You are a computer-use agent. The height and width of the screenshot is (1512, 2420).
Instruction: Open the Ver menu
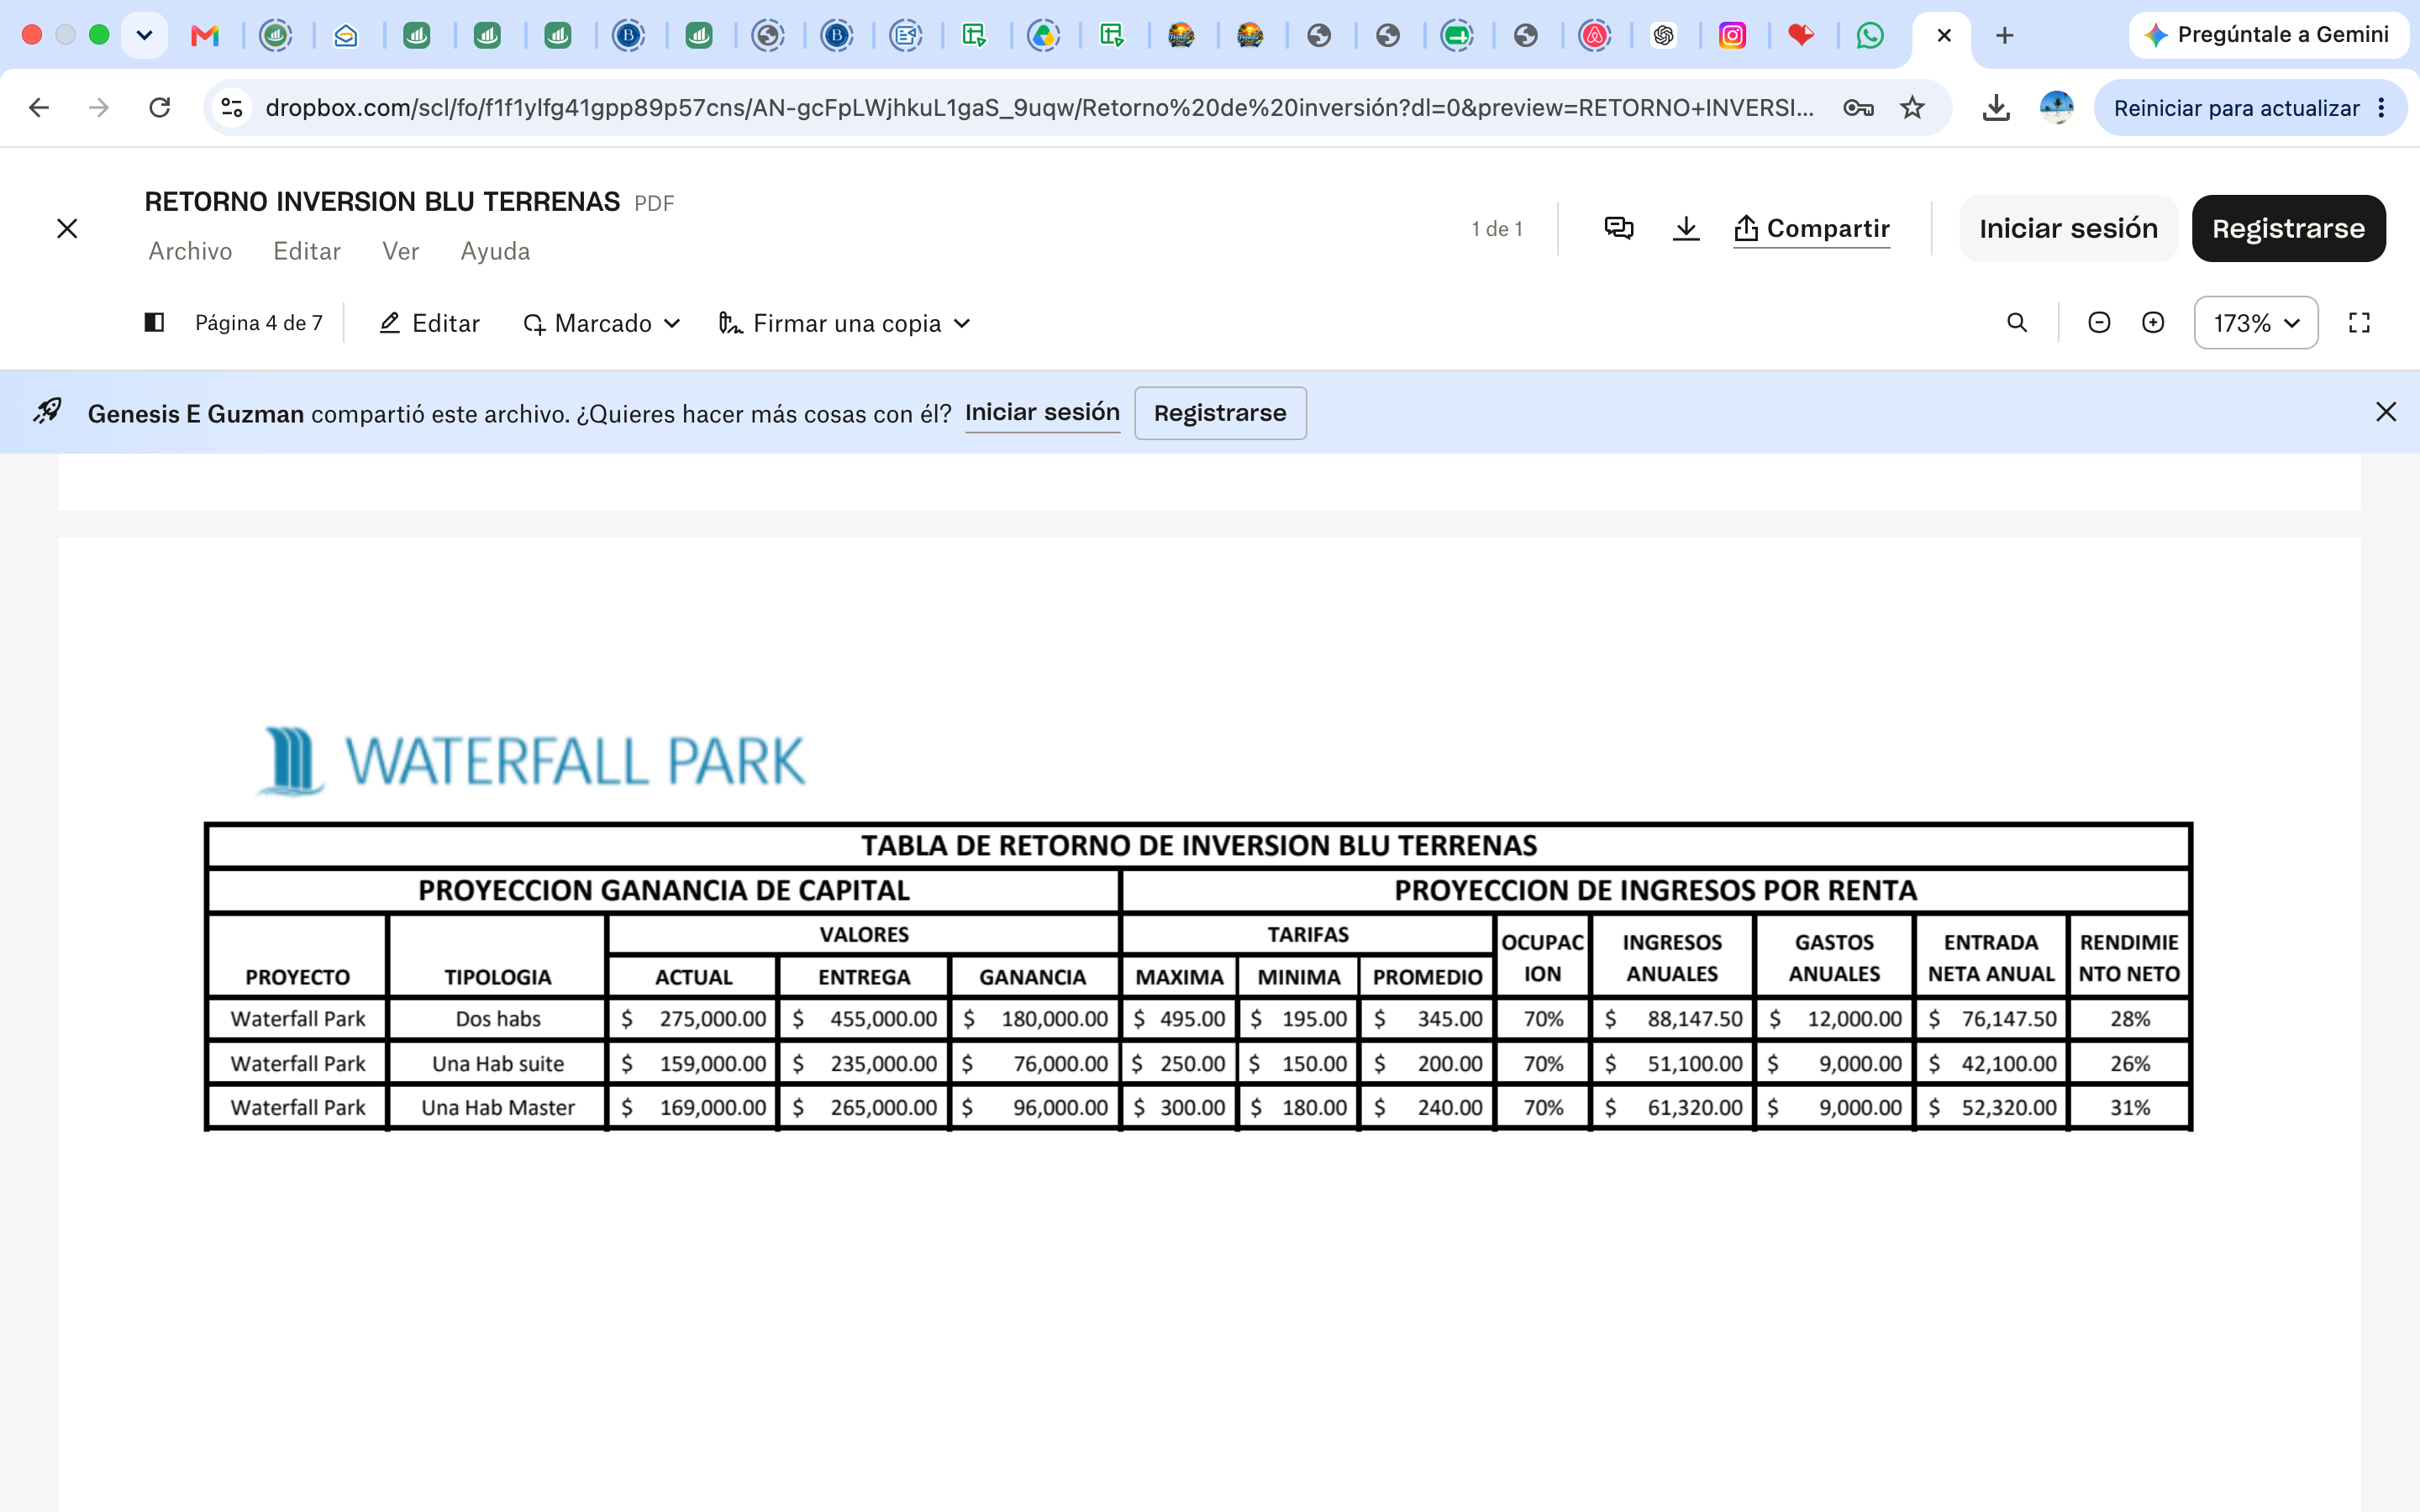point(400,251)
